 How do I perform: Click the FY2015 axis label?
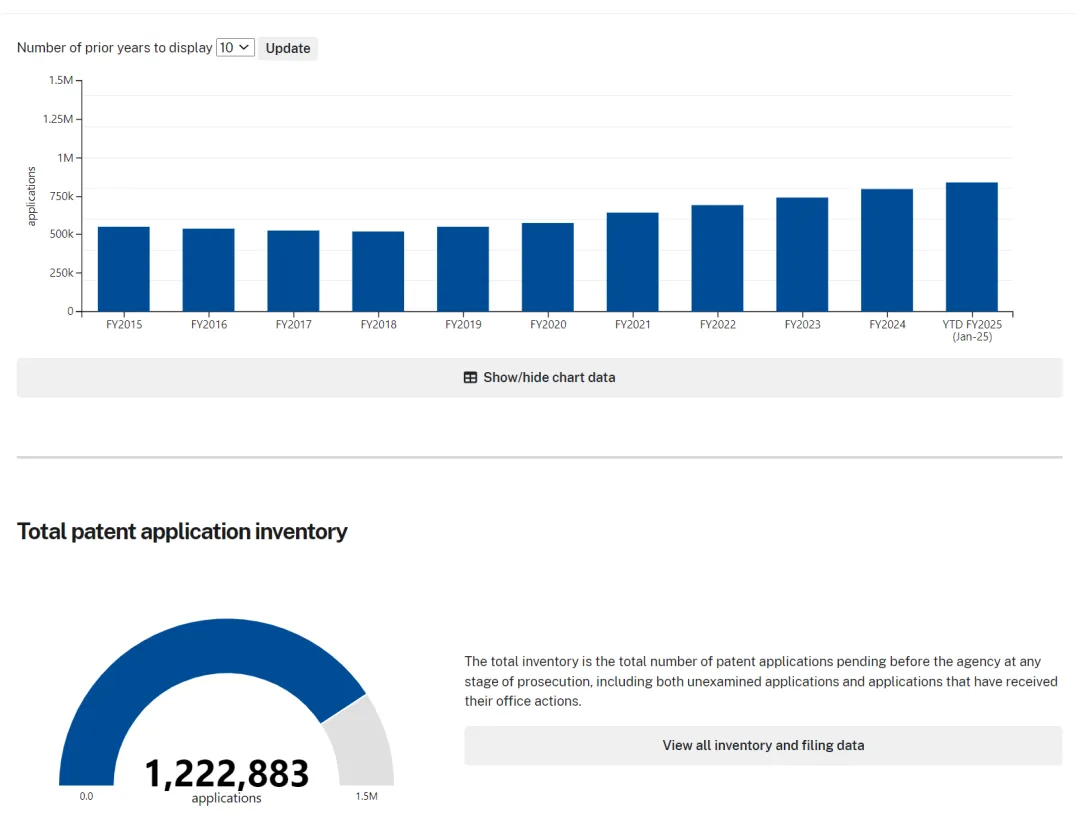tap(124, 324)
